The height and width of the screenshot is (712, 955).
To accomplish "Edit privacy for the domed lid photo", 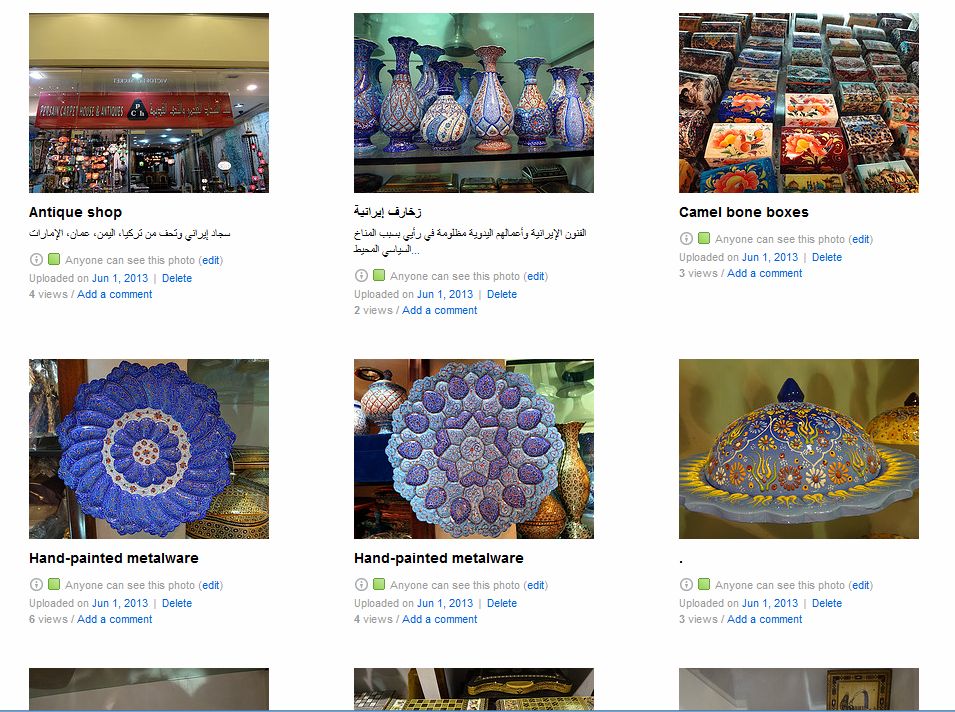I will coord(861,585).
